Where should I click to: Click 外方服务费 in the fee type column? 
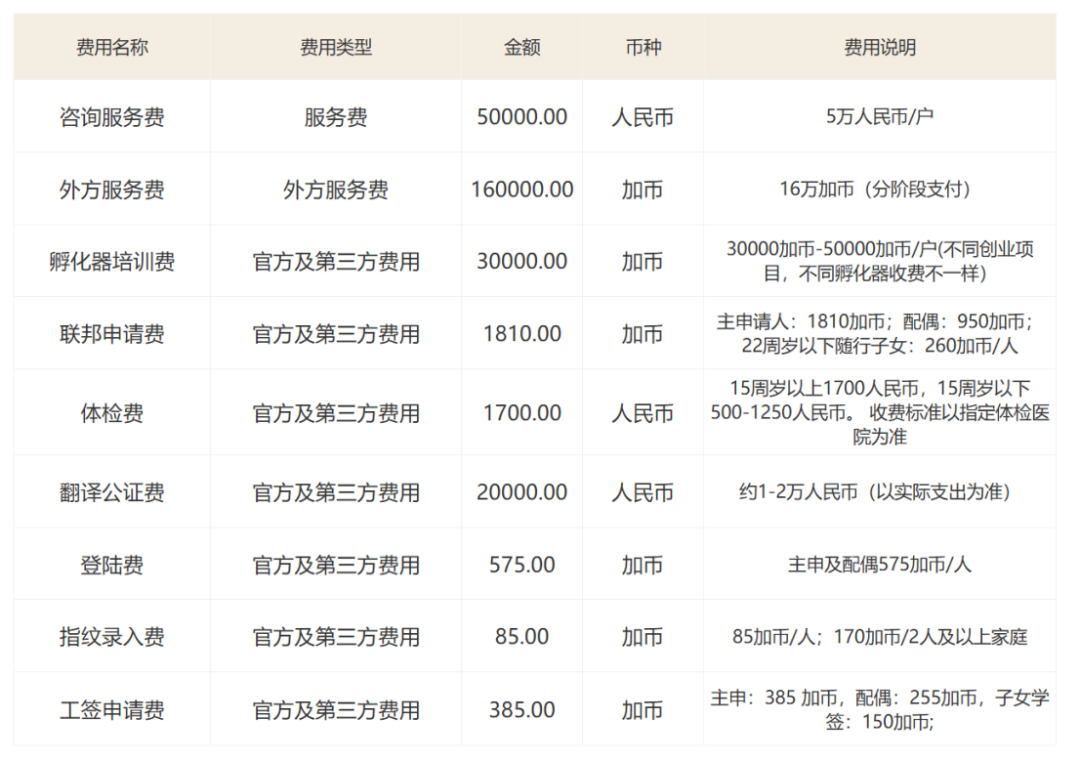point(335,189)
